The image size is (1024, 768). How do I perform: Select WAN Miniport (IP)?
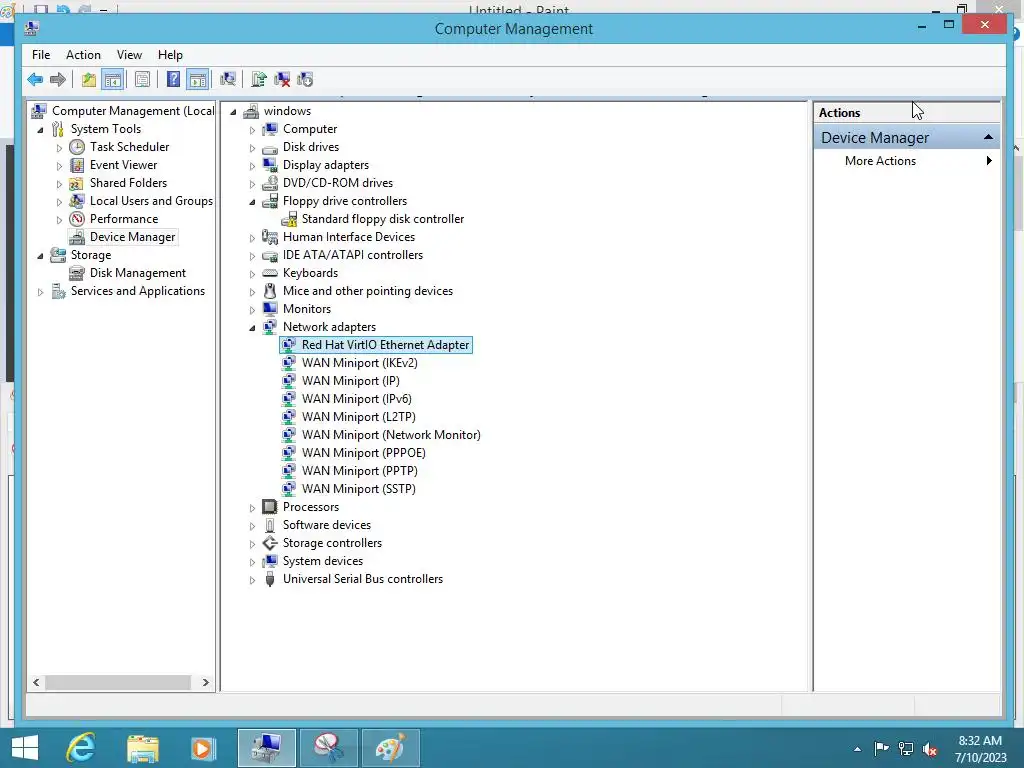(351, 381)
